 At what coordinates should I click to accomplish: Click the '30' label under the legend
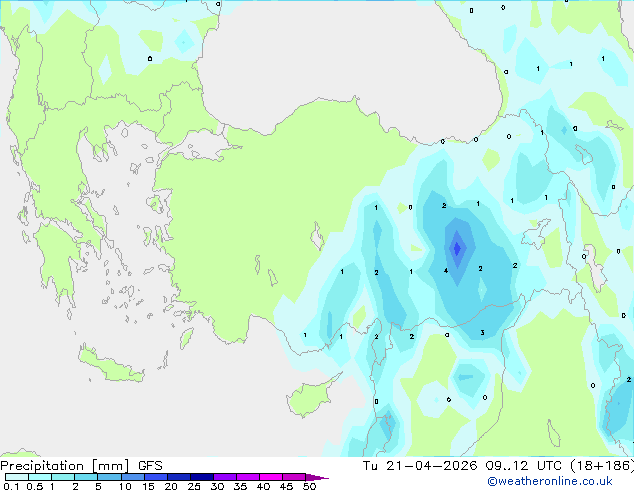tap(217, 486)
